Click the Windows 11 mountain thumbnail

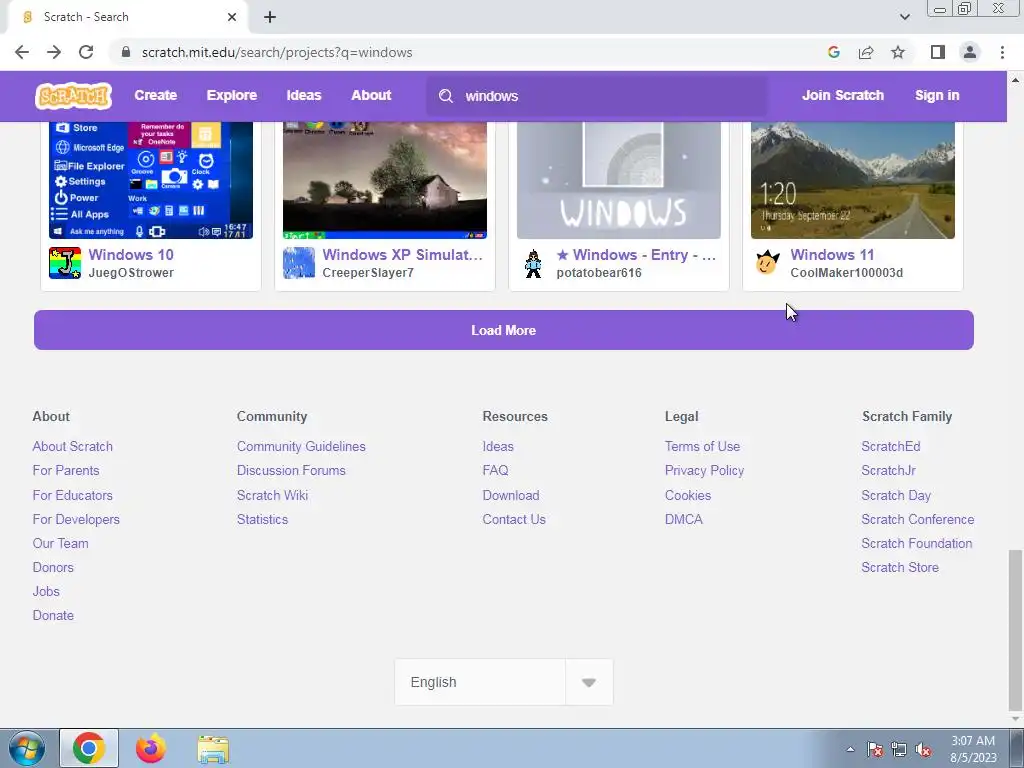click(853, 180)
